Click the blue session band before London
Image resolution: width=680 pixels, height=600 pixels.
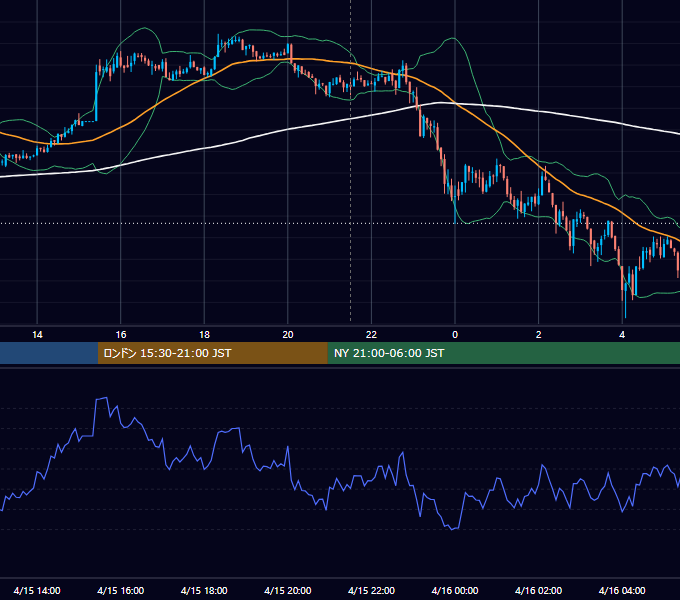tap(49, 353)
